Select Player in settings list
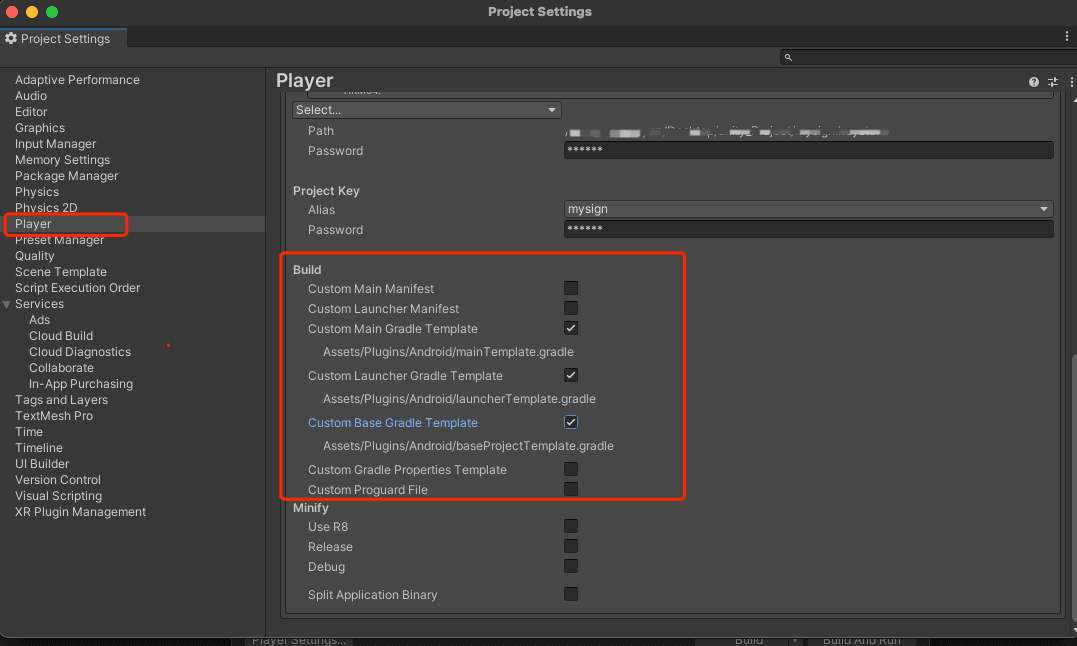Screen dimensions: 1077x646 point(33,224)
